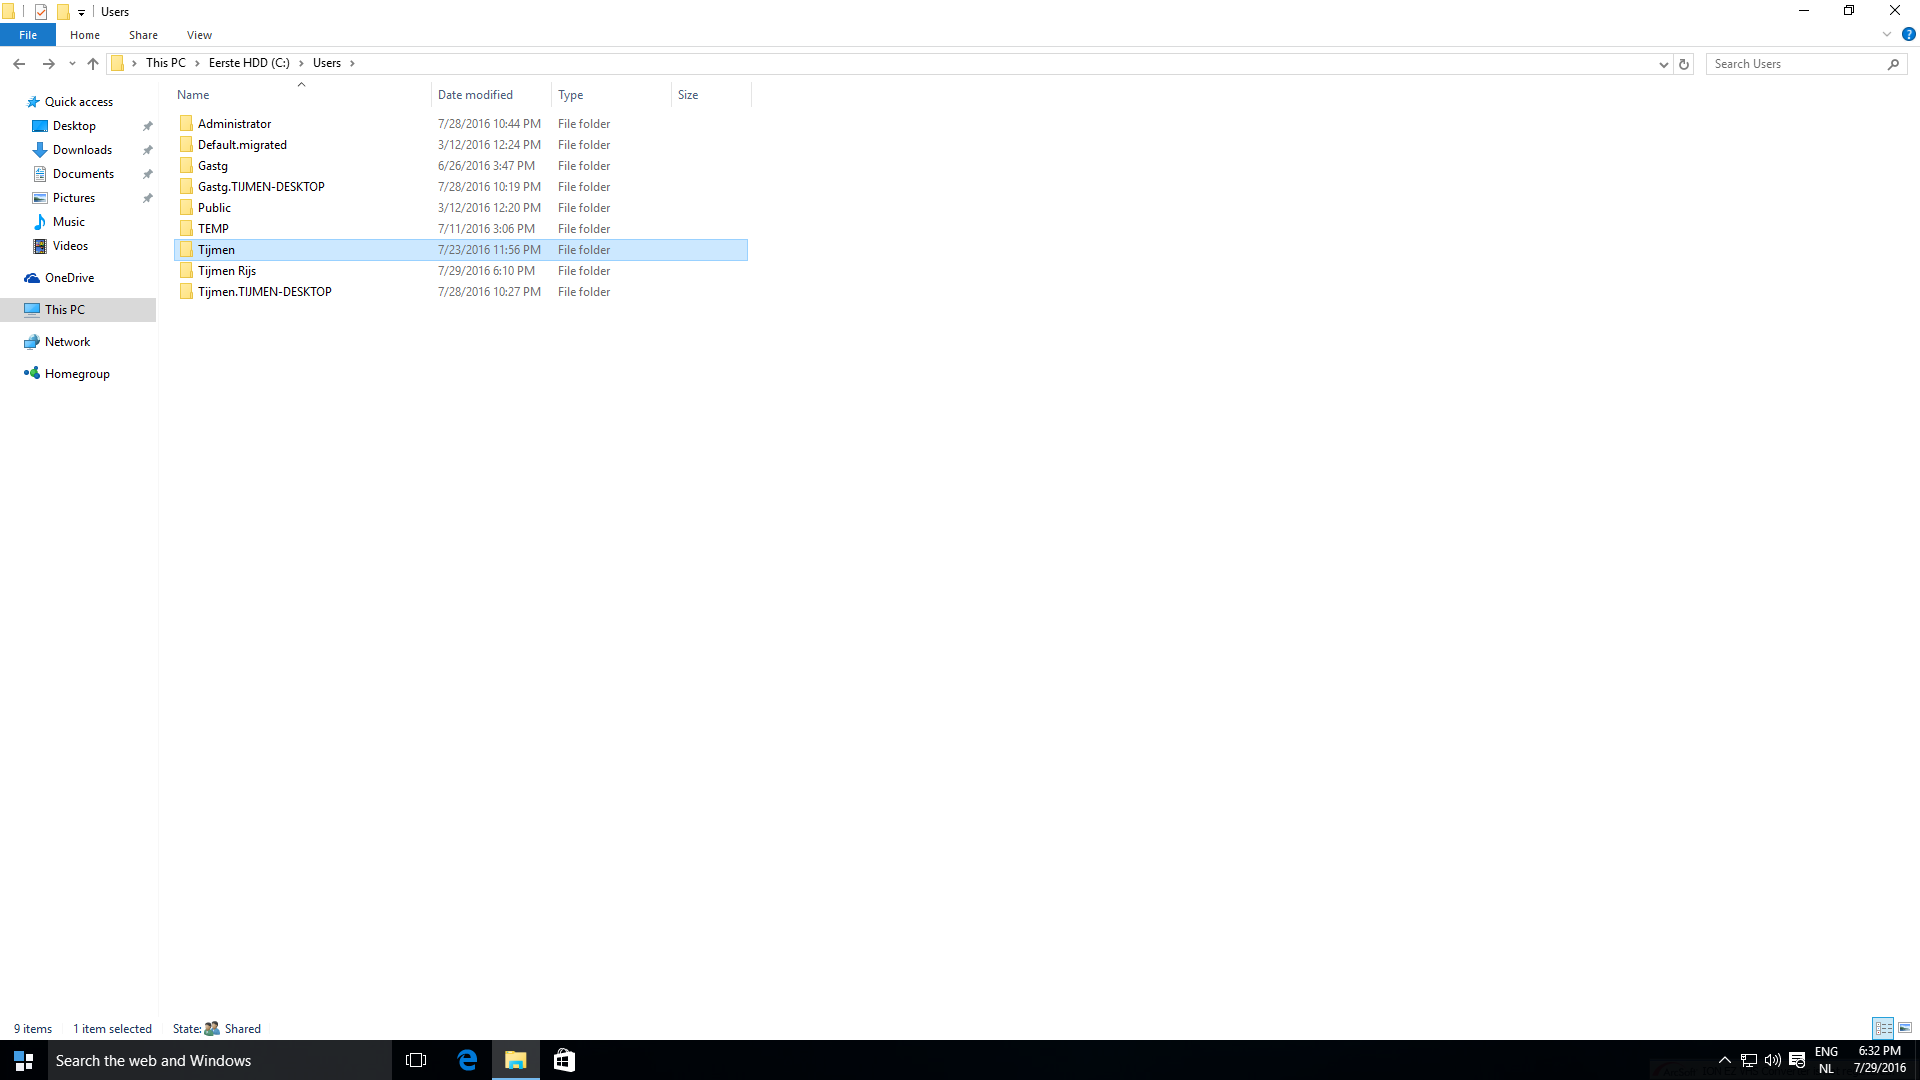Open Explorer Help icon

1908,35
